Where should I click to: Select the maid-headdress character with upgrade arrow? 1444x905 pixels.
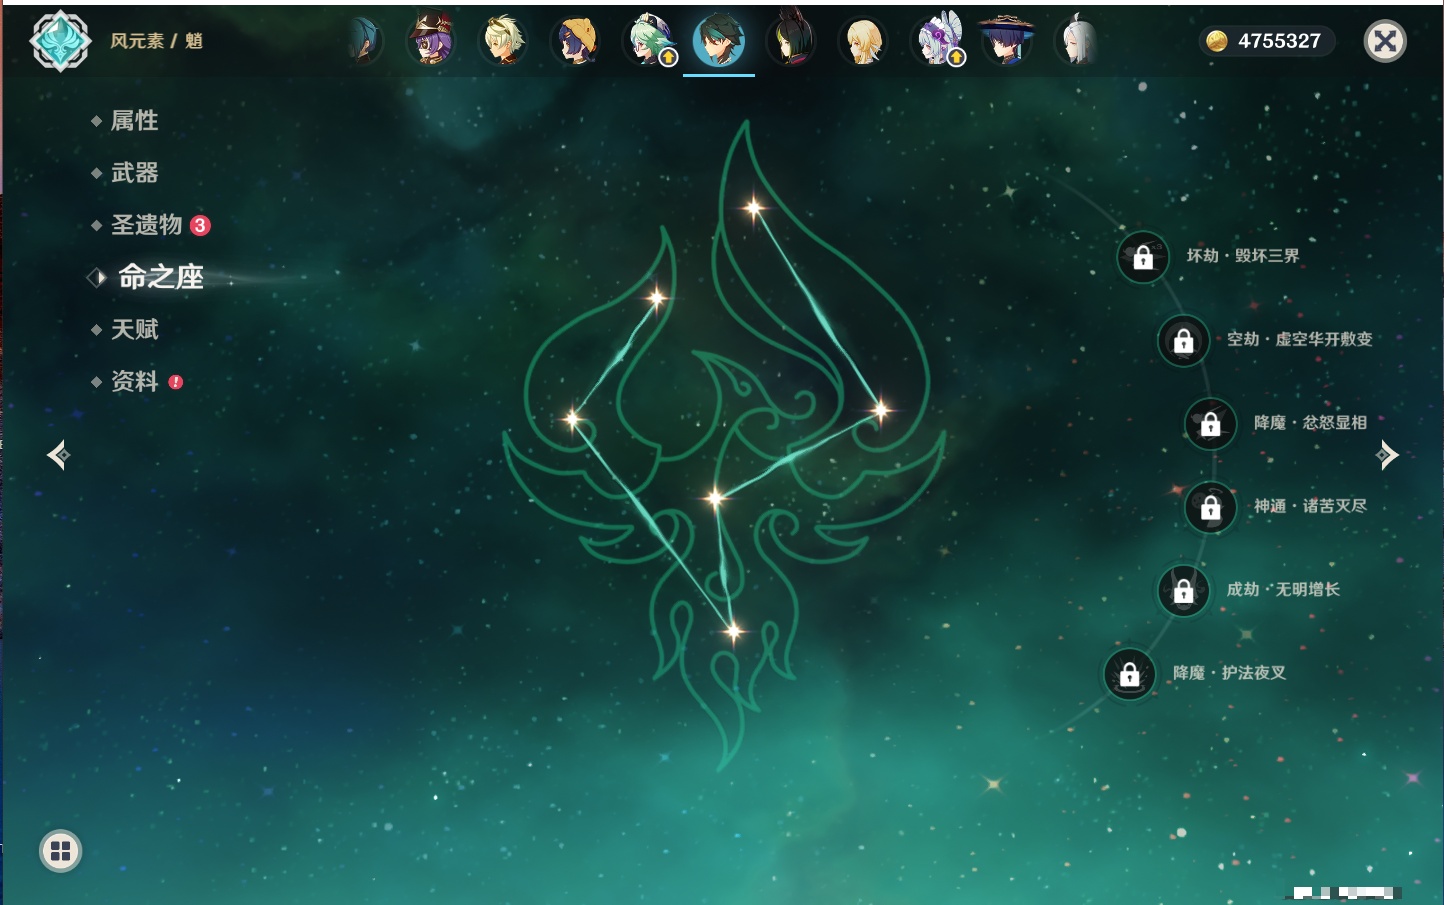(937, 41)
